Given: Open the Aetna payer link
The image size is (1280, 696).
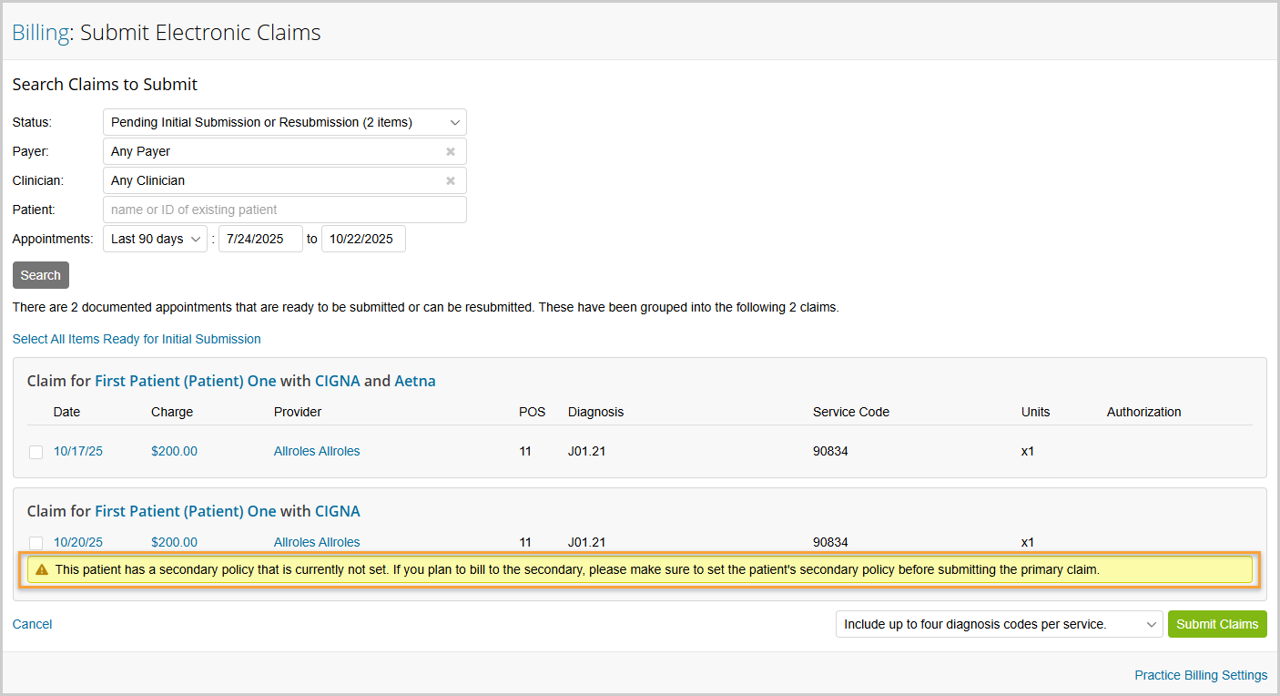Looking at the screenshot, I should (415, 381).
